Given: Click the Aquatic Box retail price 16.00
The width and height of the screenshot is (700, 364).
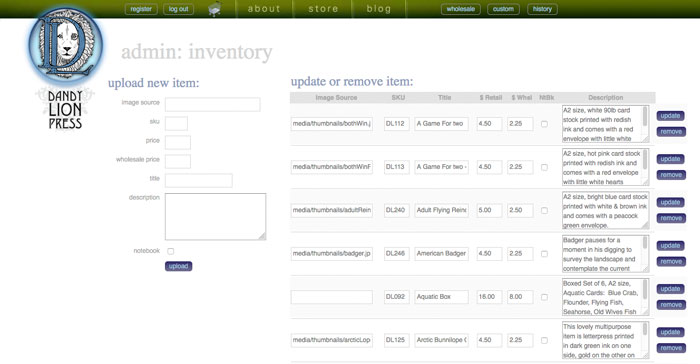Looking at the screenshot, I should tap(489, 297).
